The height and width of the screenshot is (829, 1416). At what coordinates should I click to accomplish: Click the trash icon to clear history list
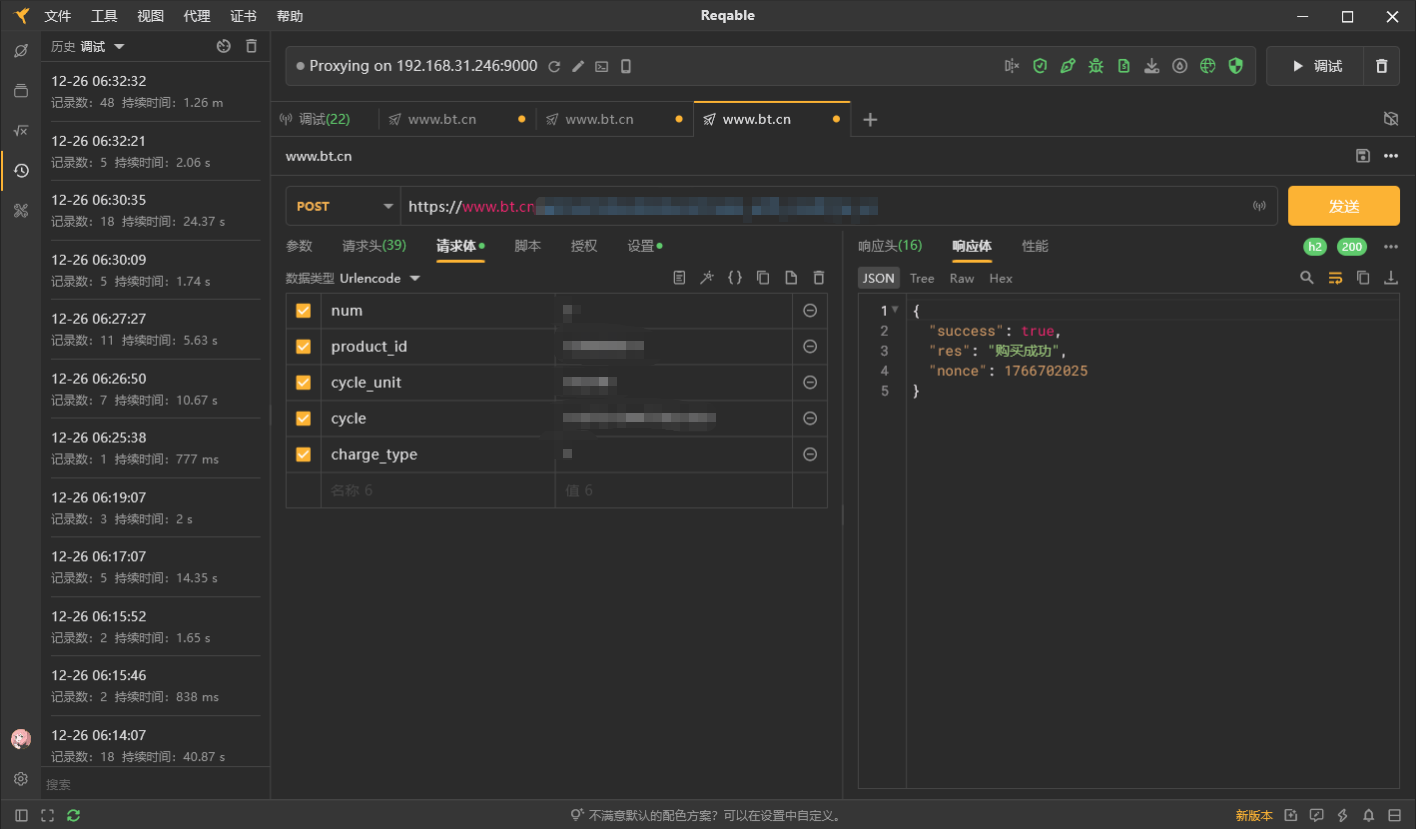click(252, 46)
